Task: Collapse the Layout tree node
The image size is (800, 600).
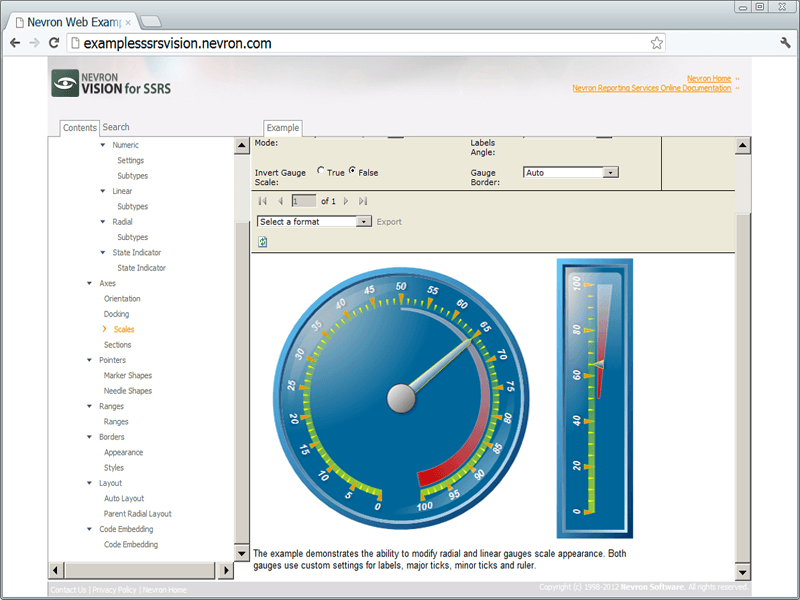Action: click(x=89, y=483)
